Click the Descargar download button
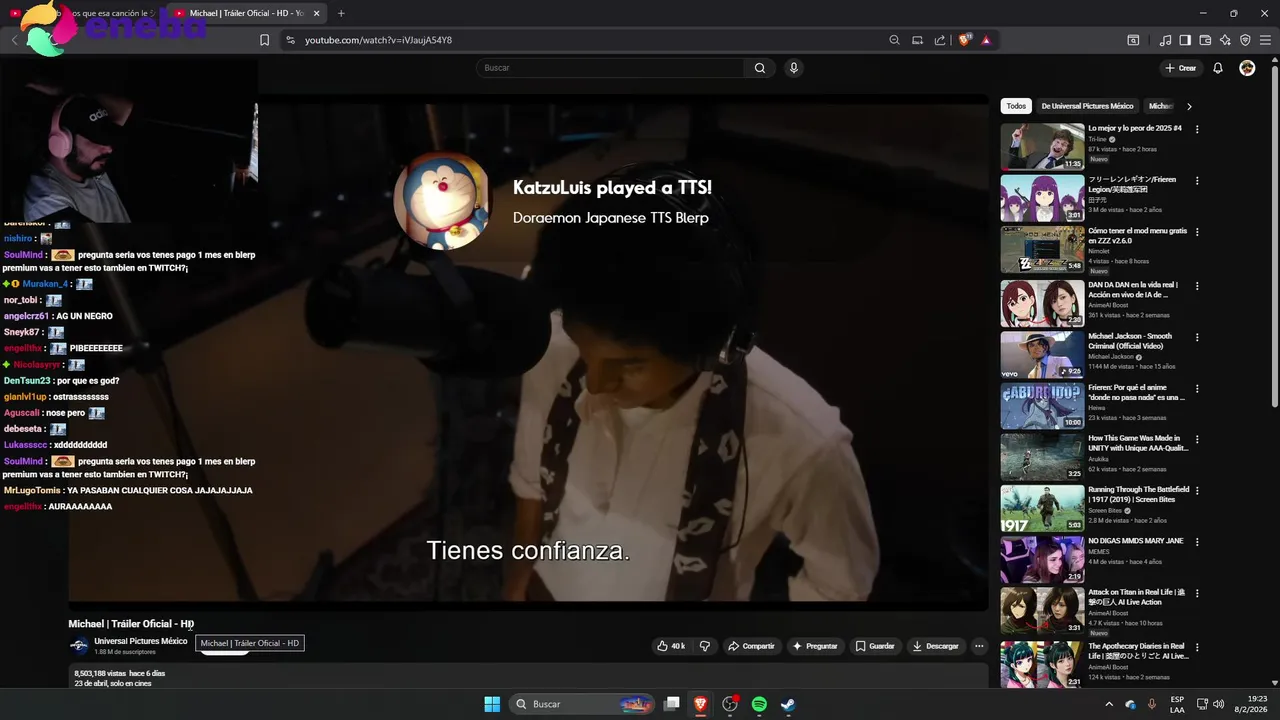 point(936,646)
